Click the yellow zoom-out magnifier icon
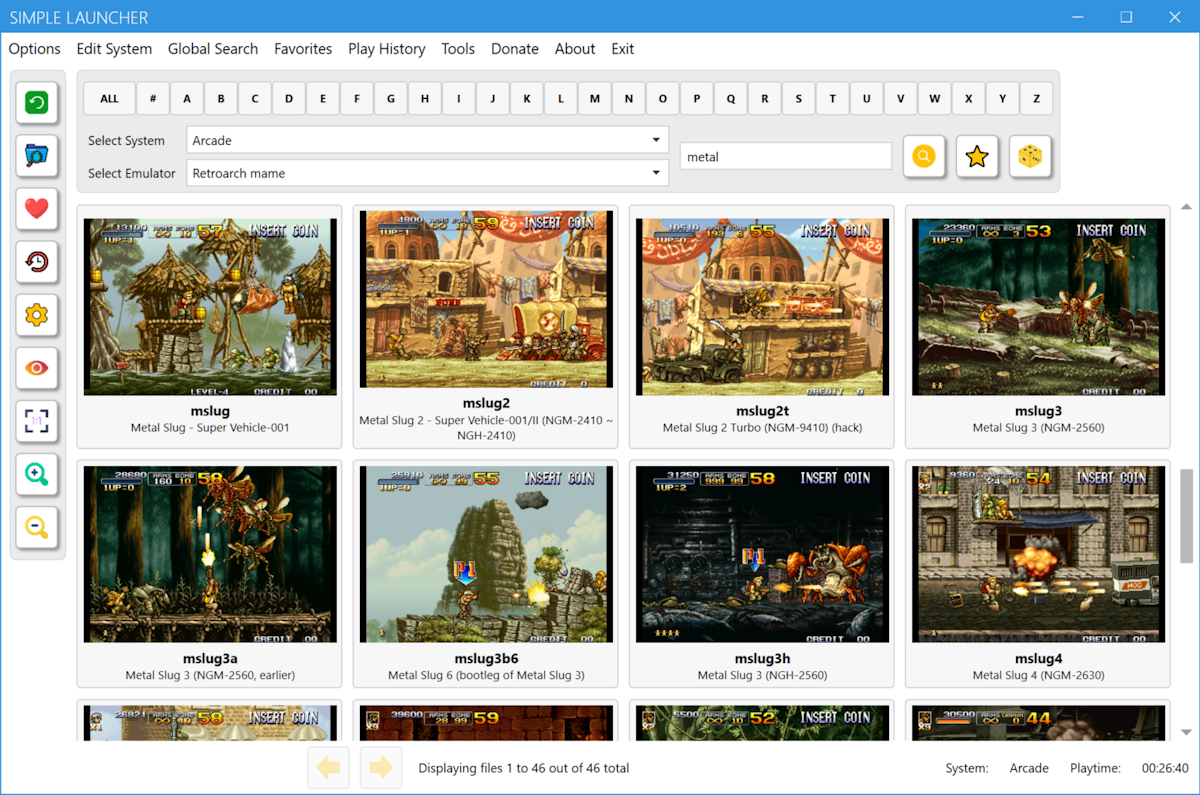 click(37, 527)
